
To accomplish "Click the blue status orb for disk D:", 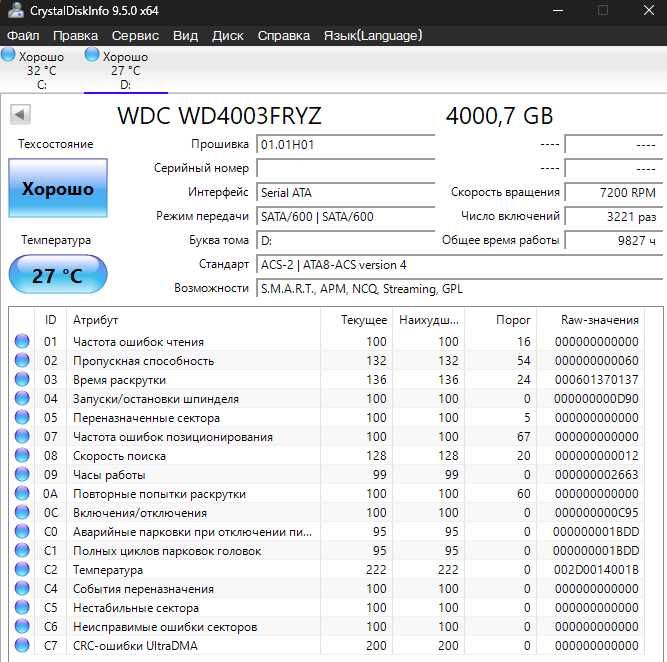I will [92, 55].
